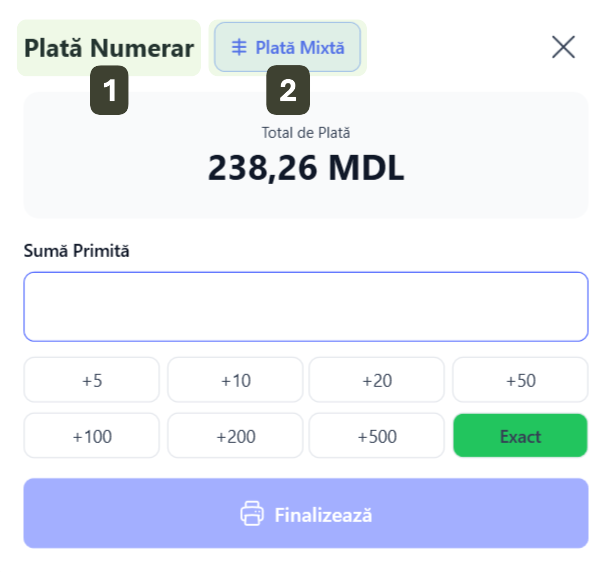612x572 pixels.
Task: Focus the Sumă Primită input field
Action: tap(305, 307)
